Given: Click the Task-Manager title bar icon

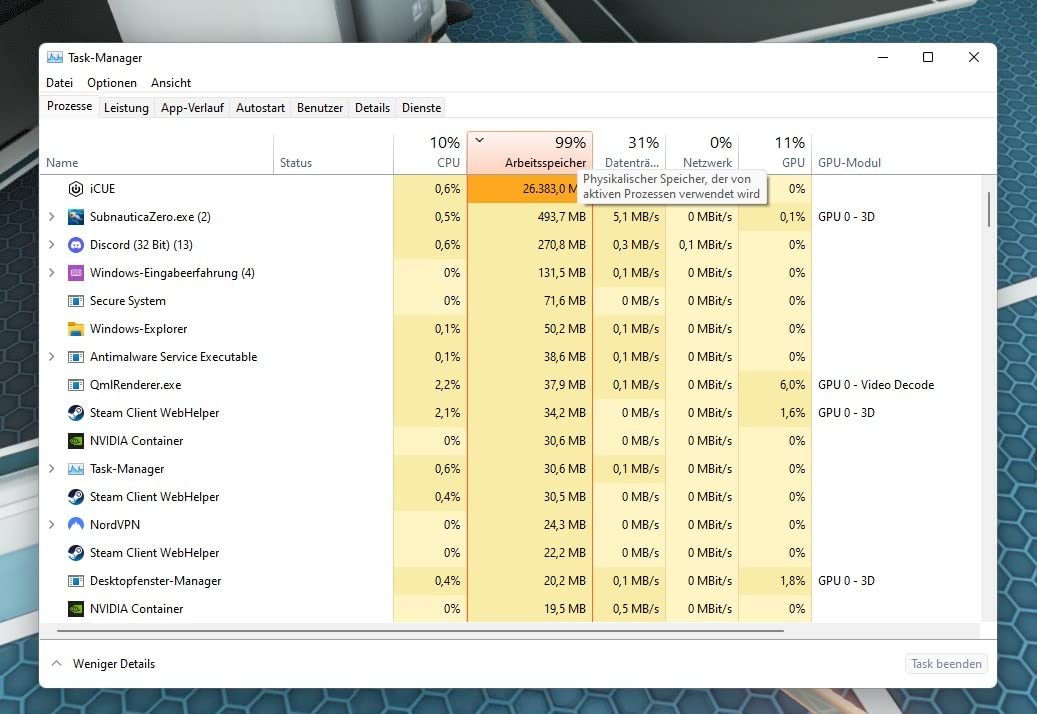Looking at the screenshot, I should coord(55,58).
